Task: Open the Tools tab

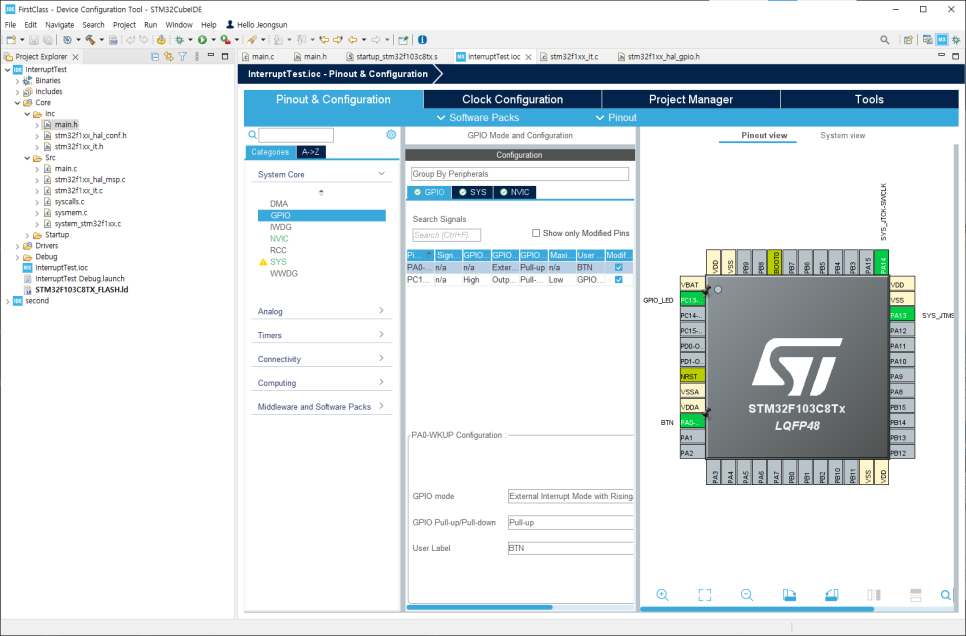Action: pos(869,99)
